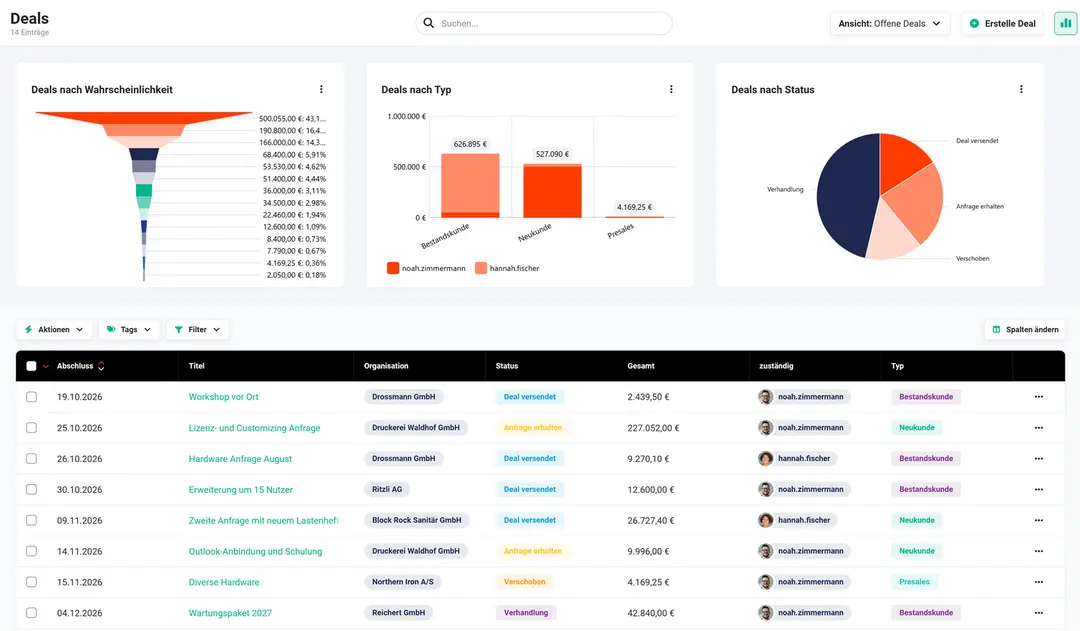Screen dimensions: 1080x631
Task: Click the Abschluss sort arrows icon
Action: pyautogui.click(x=101, y=366)
